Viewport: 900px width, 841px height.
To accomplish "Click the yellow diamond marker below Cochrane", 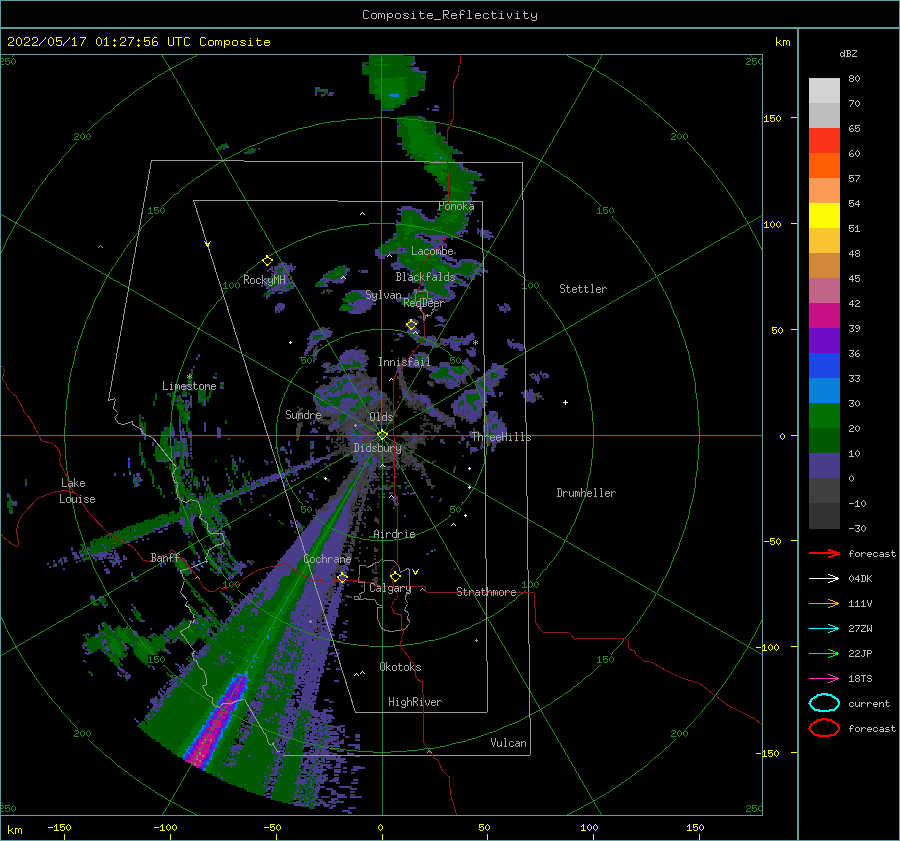I will point(342,577).
